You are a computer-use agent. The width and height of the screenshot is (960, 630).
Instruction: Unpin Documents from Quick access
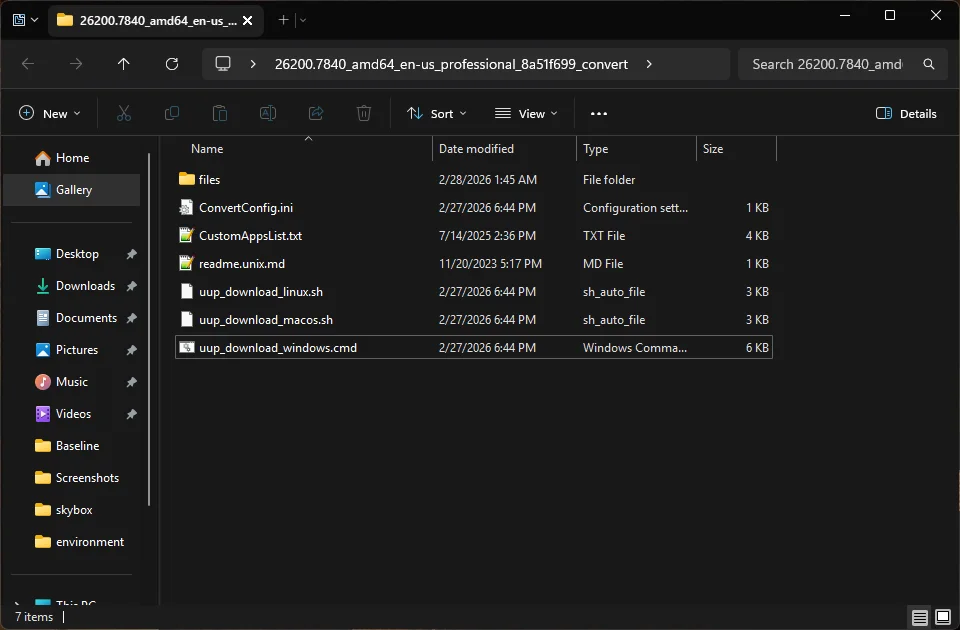point(131,318)
